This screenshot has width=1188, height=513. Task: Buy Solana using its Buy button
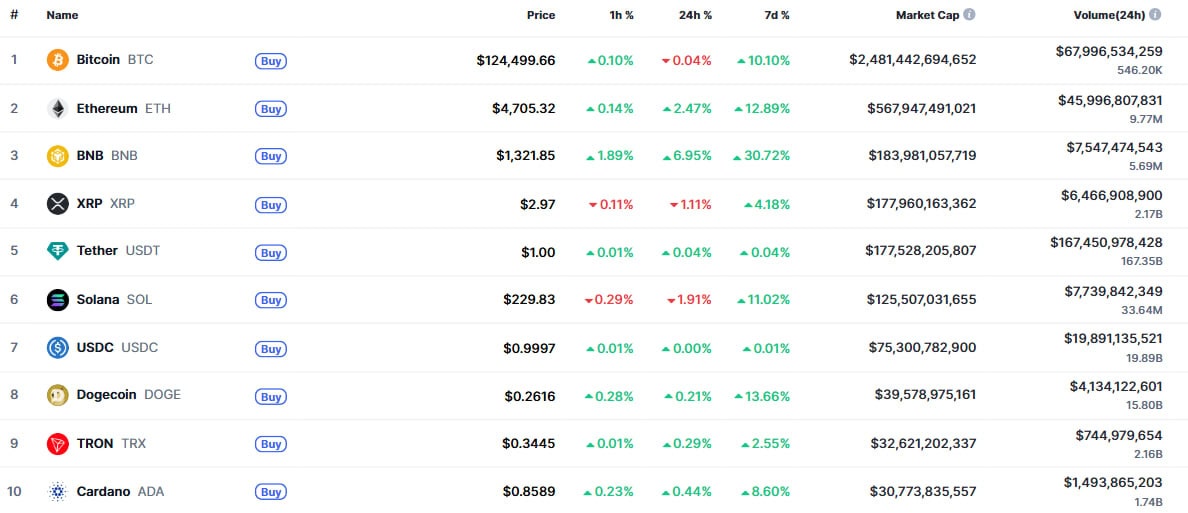pos(270,300)
